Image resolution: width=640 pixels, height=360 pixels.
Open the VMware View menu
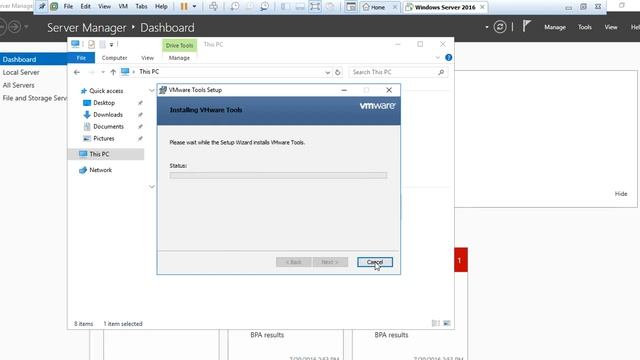coord(104,7)
